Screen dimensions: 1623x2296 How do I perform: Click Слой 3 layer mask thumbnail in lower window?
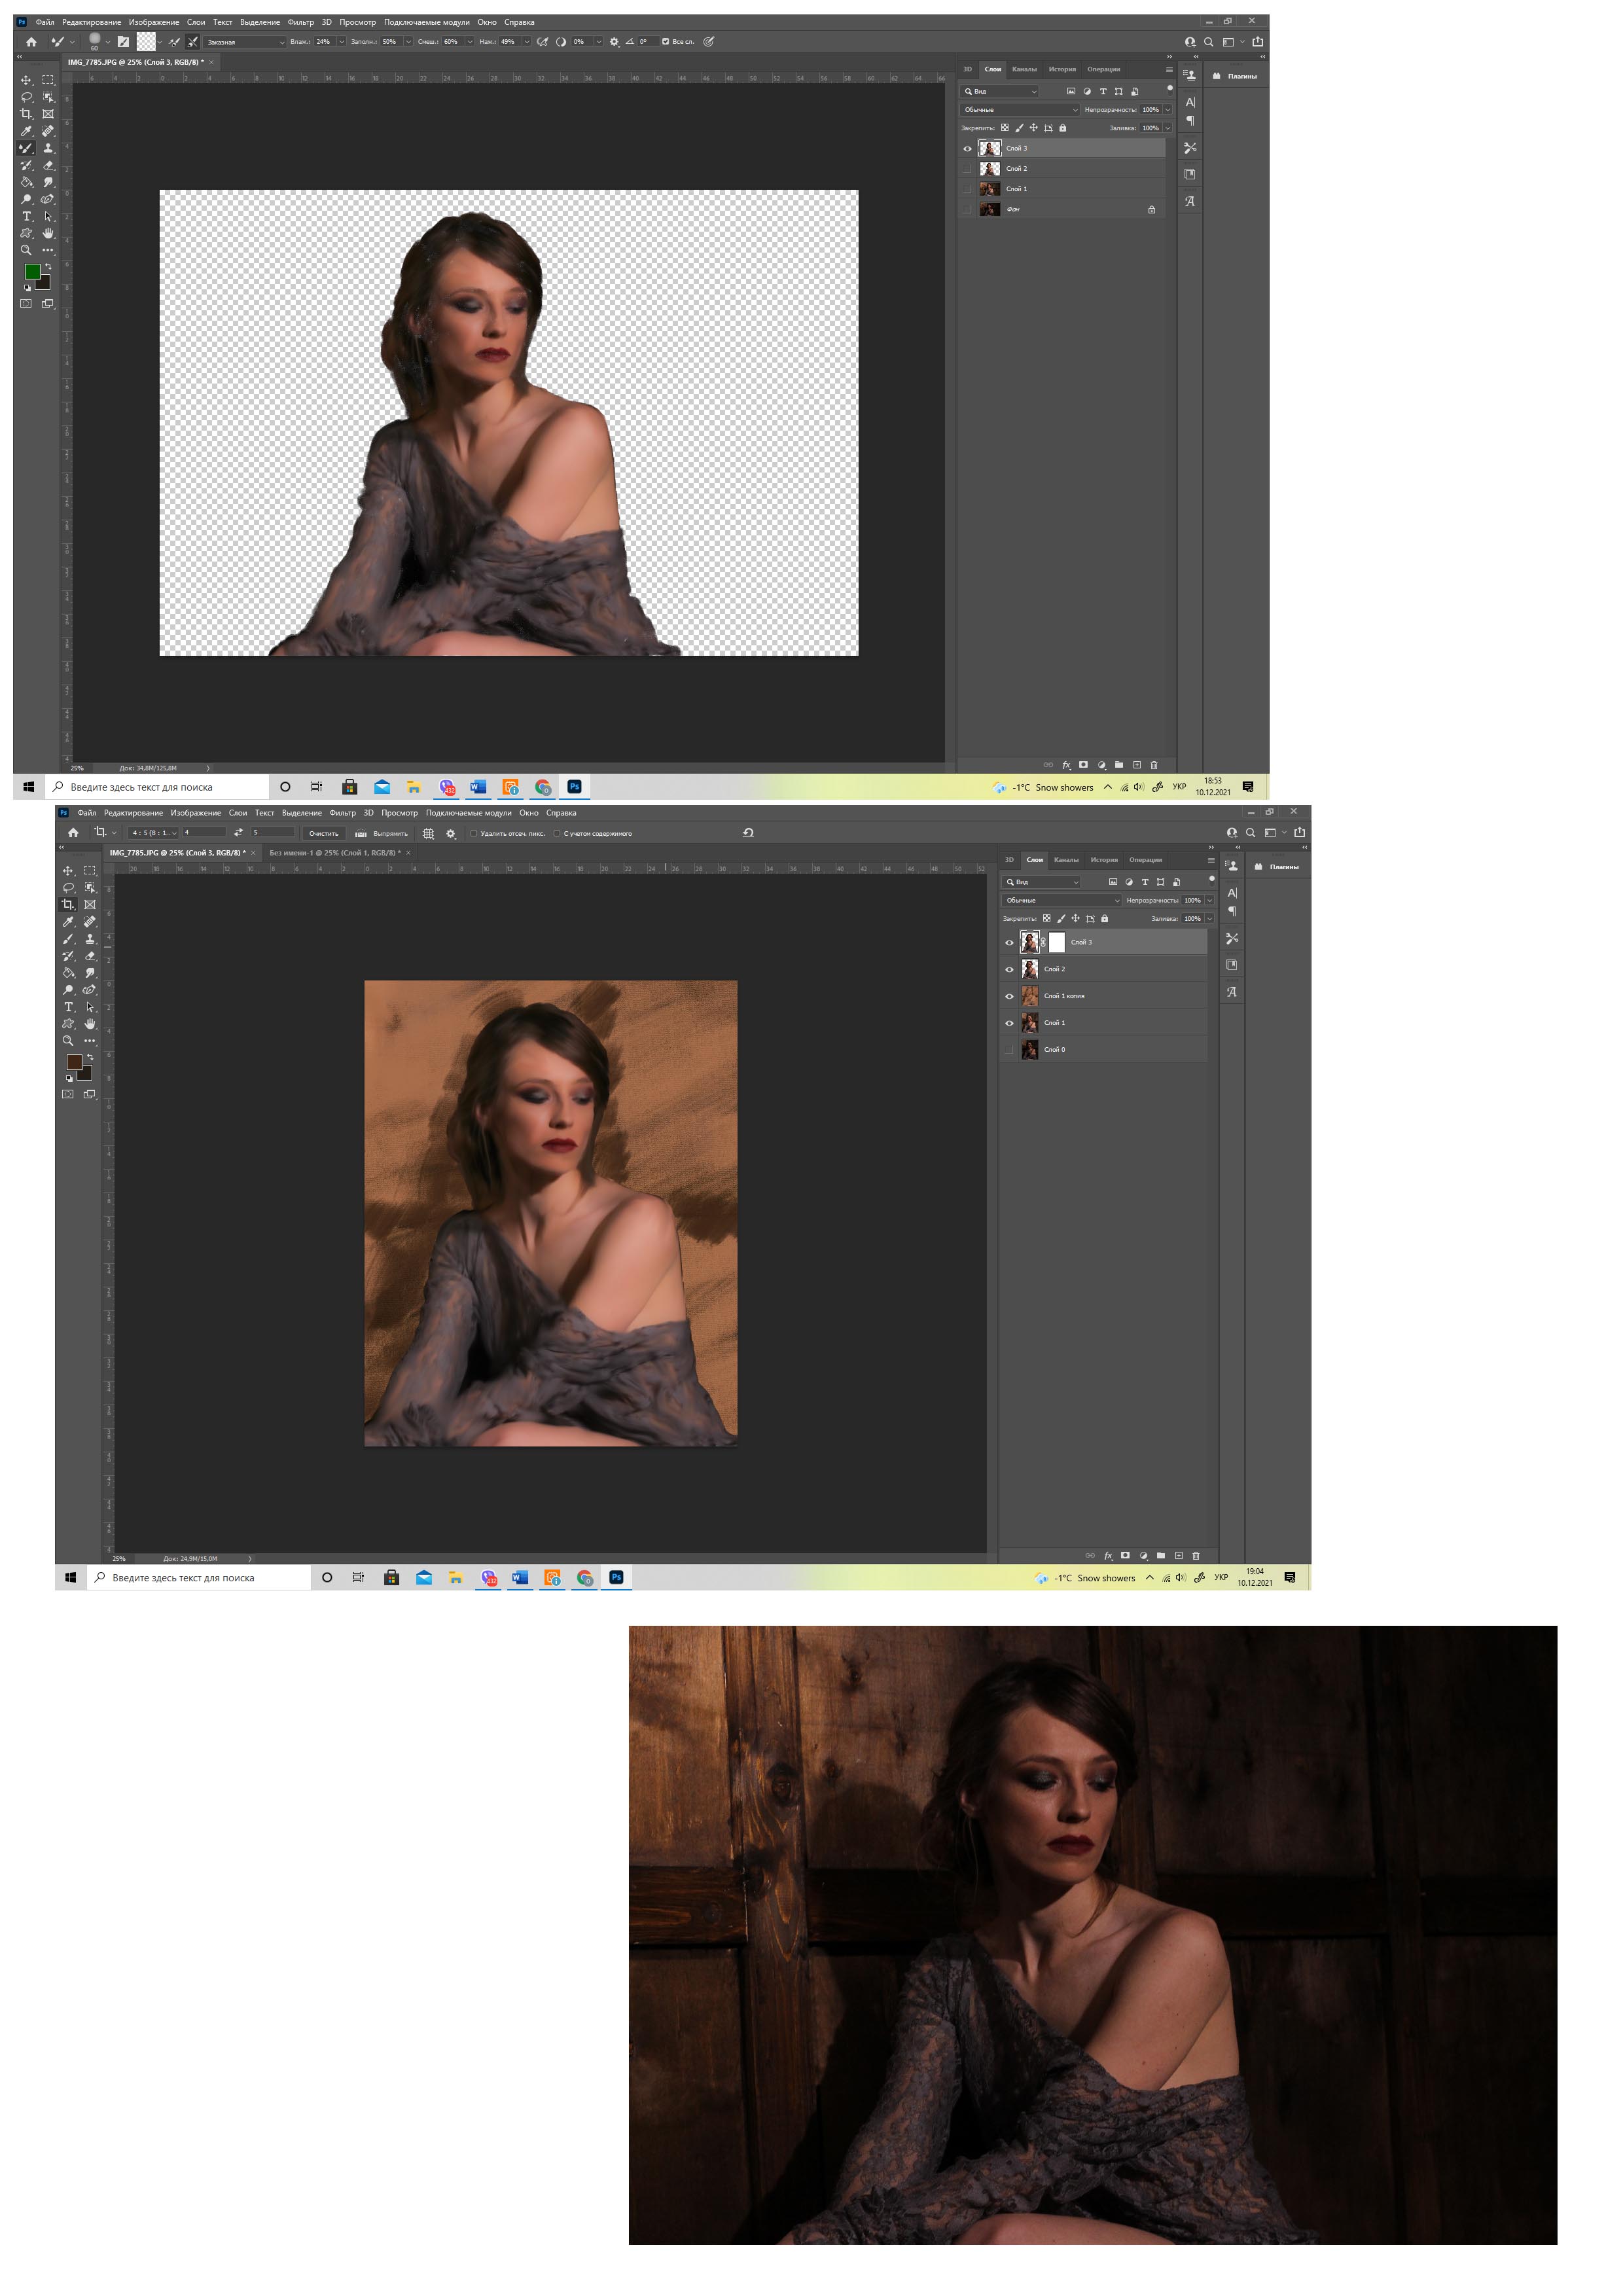click(x=1057, y=942)
